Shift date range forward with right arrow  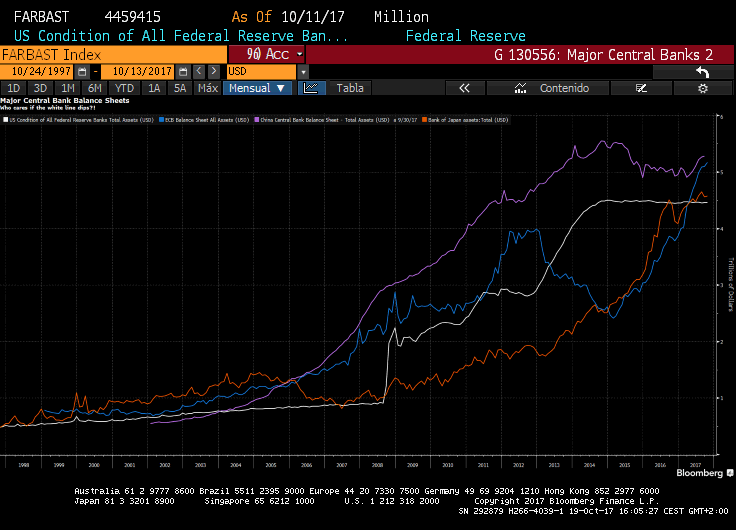tap(214, 71)
